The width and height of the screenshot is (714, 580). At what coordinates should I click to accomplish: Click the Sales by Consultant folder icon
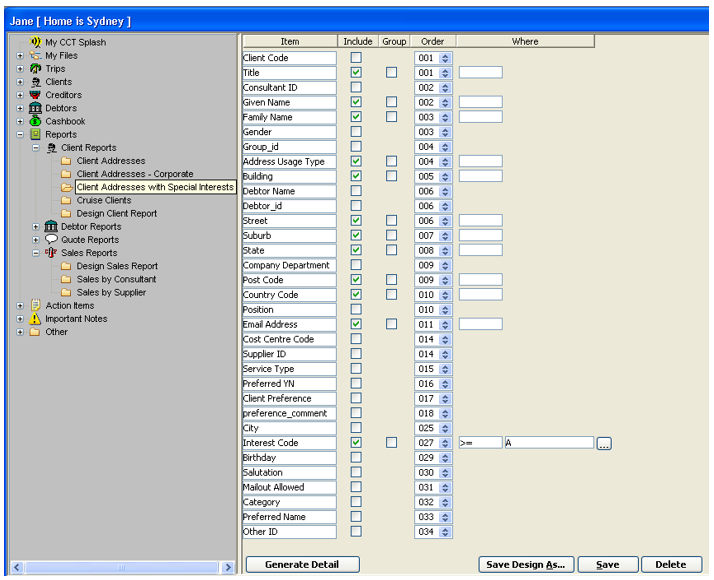pyautogui.click(x=66, y=279)
